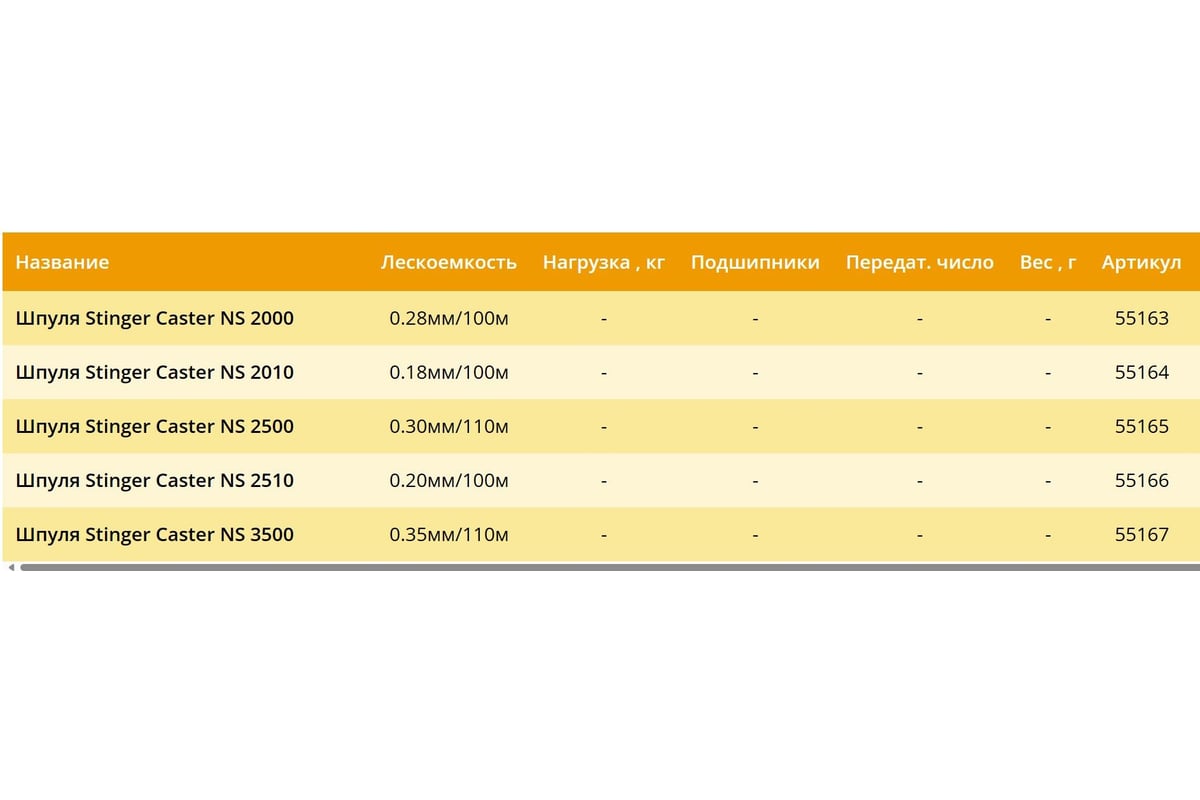
Task: Click article number 55166
Action: 1142,481
